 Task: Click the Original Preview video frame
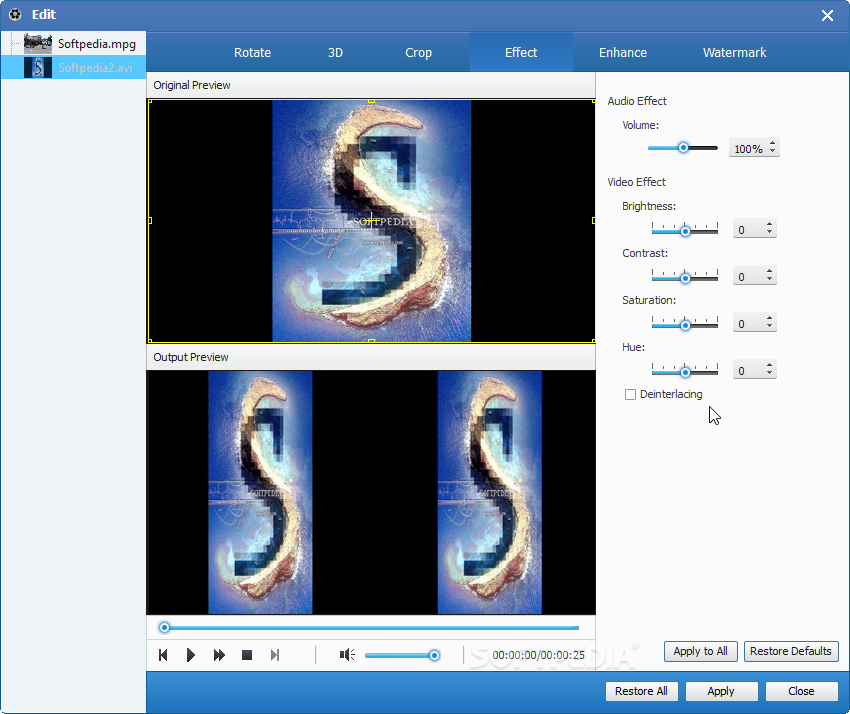[371, 221]
